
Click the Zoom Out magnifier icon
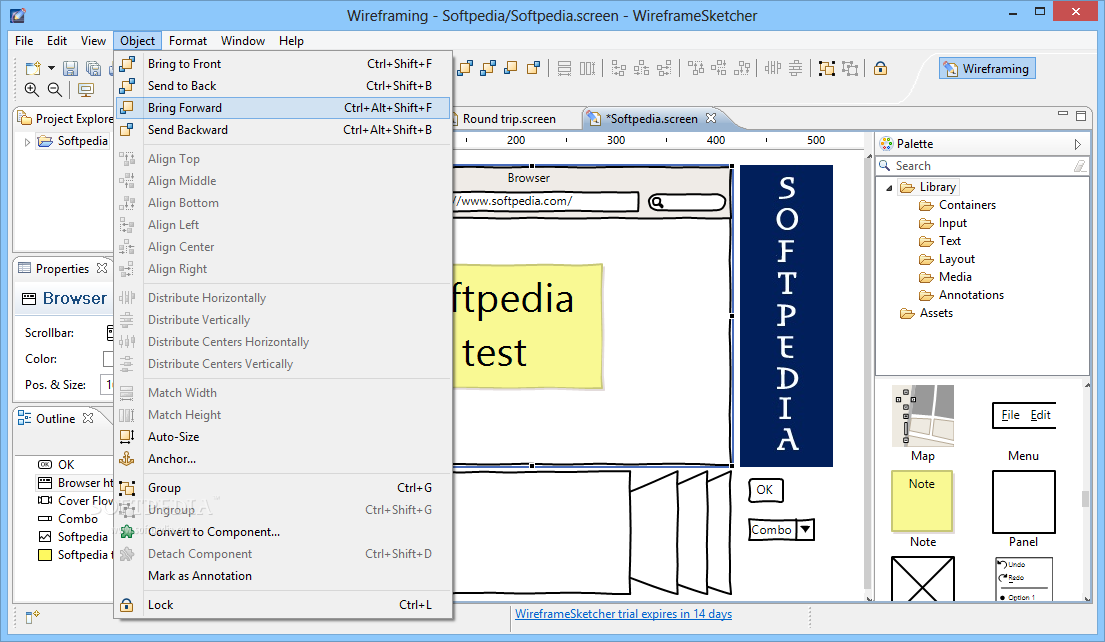pos(55,89)
